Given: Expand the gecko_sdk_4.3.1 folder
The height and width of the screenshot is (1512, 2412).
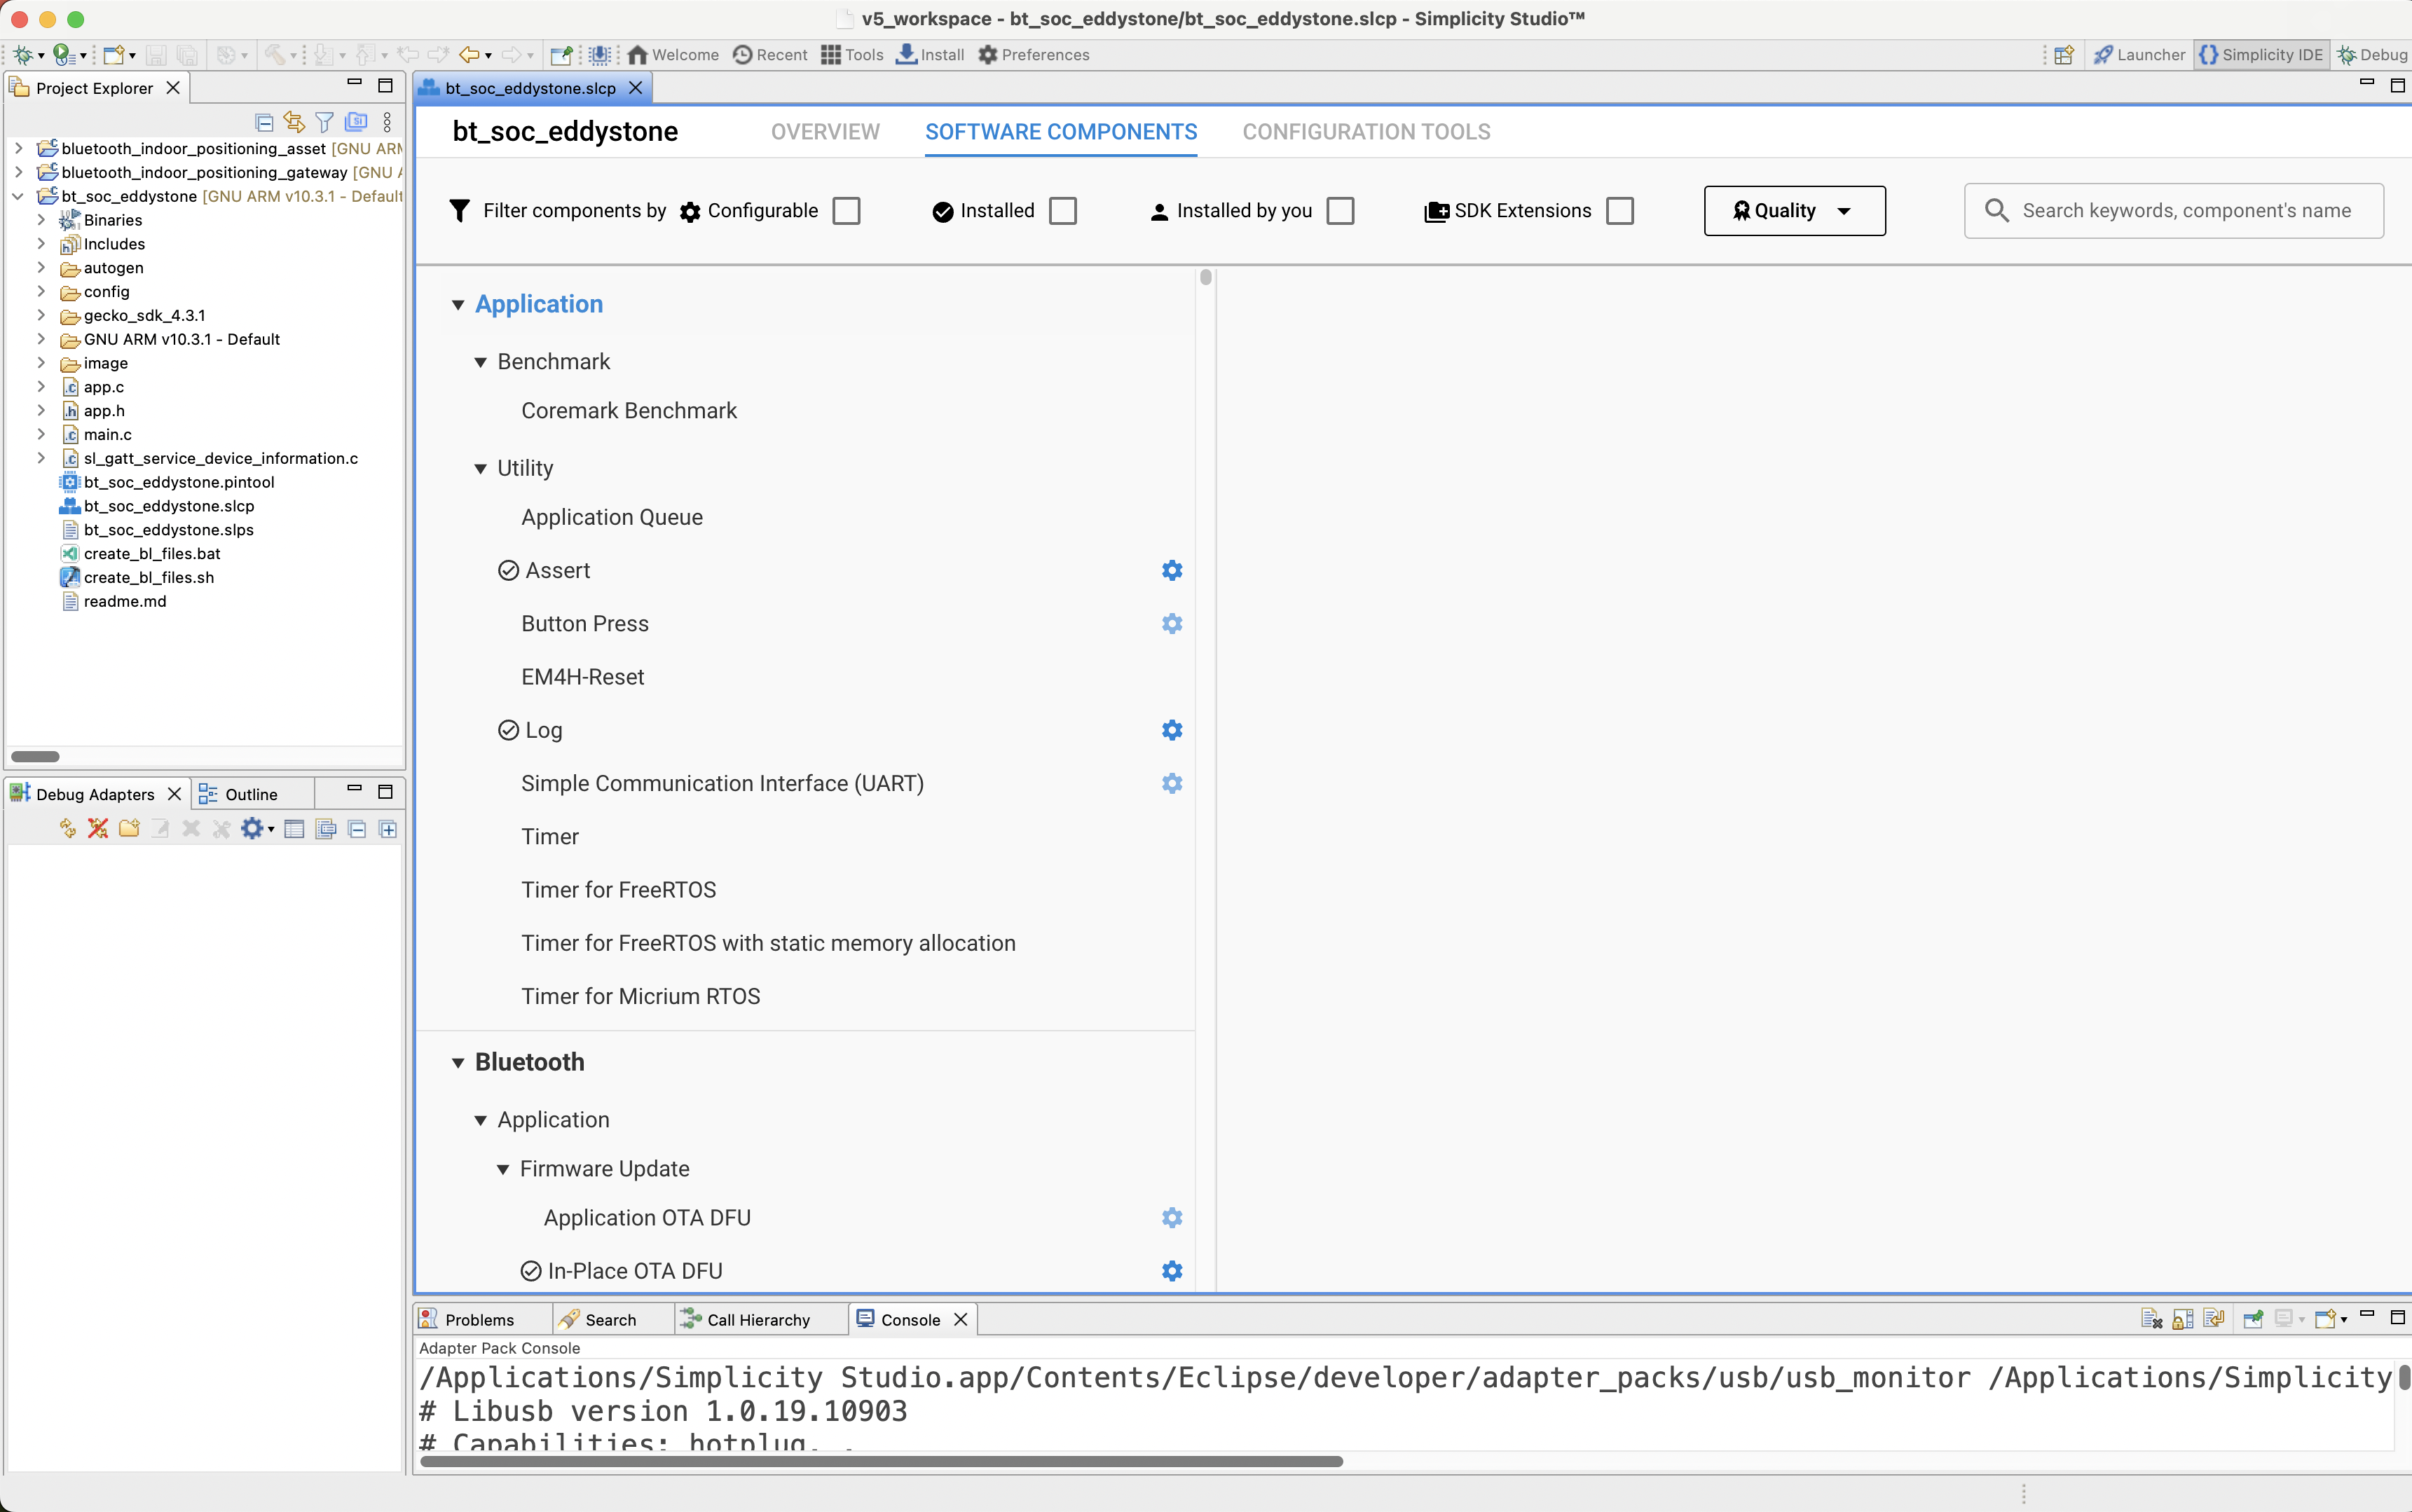Looking at the screenshot, I should click(41, 316).
